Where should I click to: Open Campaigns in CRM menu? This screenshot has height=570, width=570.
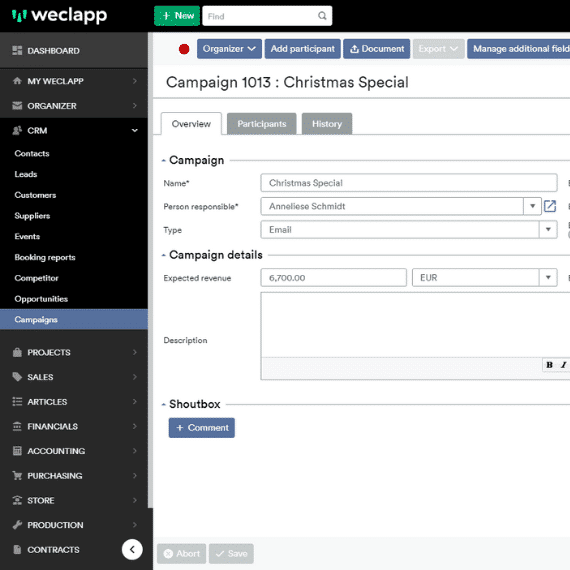74,320
